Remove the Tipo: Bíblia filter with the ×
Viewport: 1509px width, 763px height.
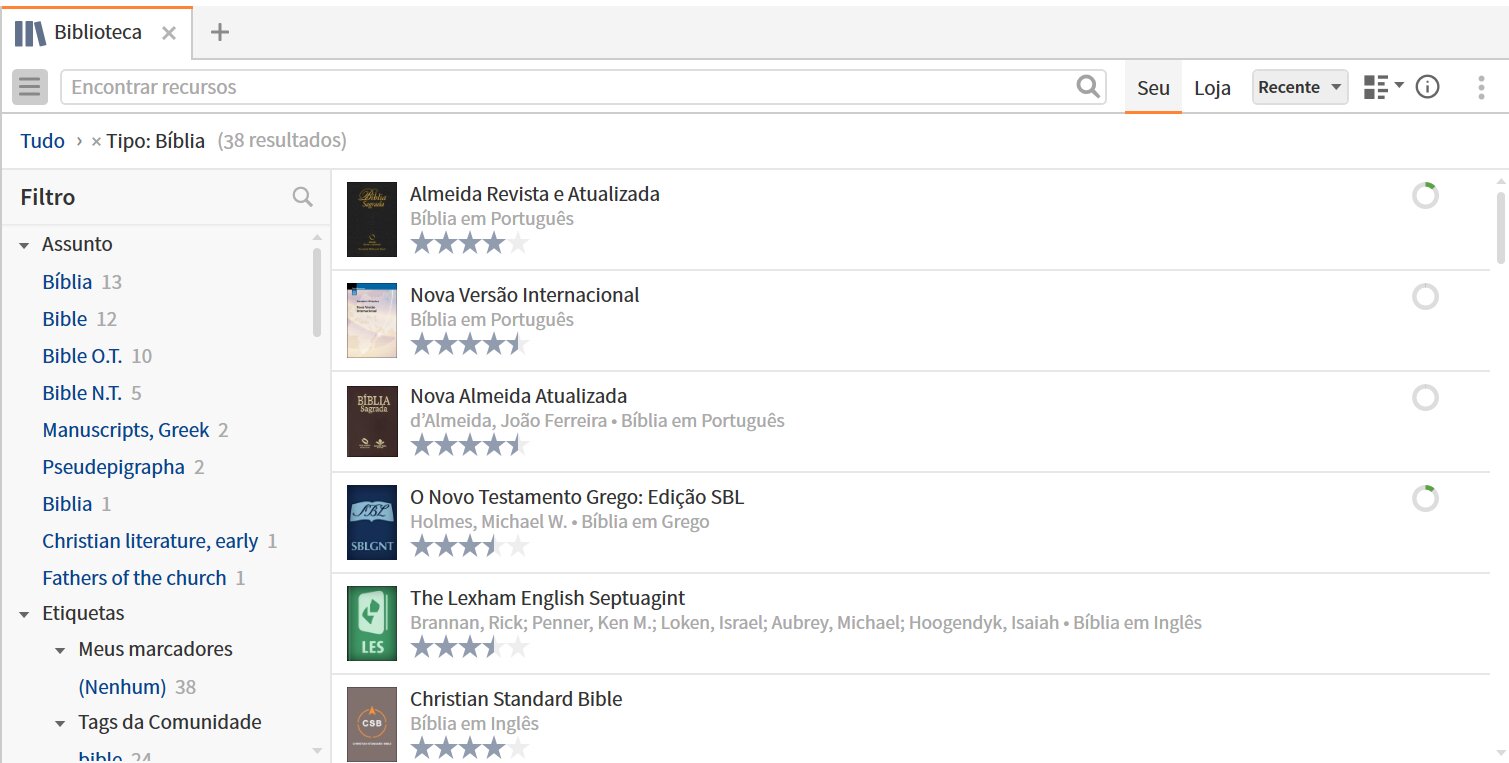tap(96, 141)
